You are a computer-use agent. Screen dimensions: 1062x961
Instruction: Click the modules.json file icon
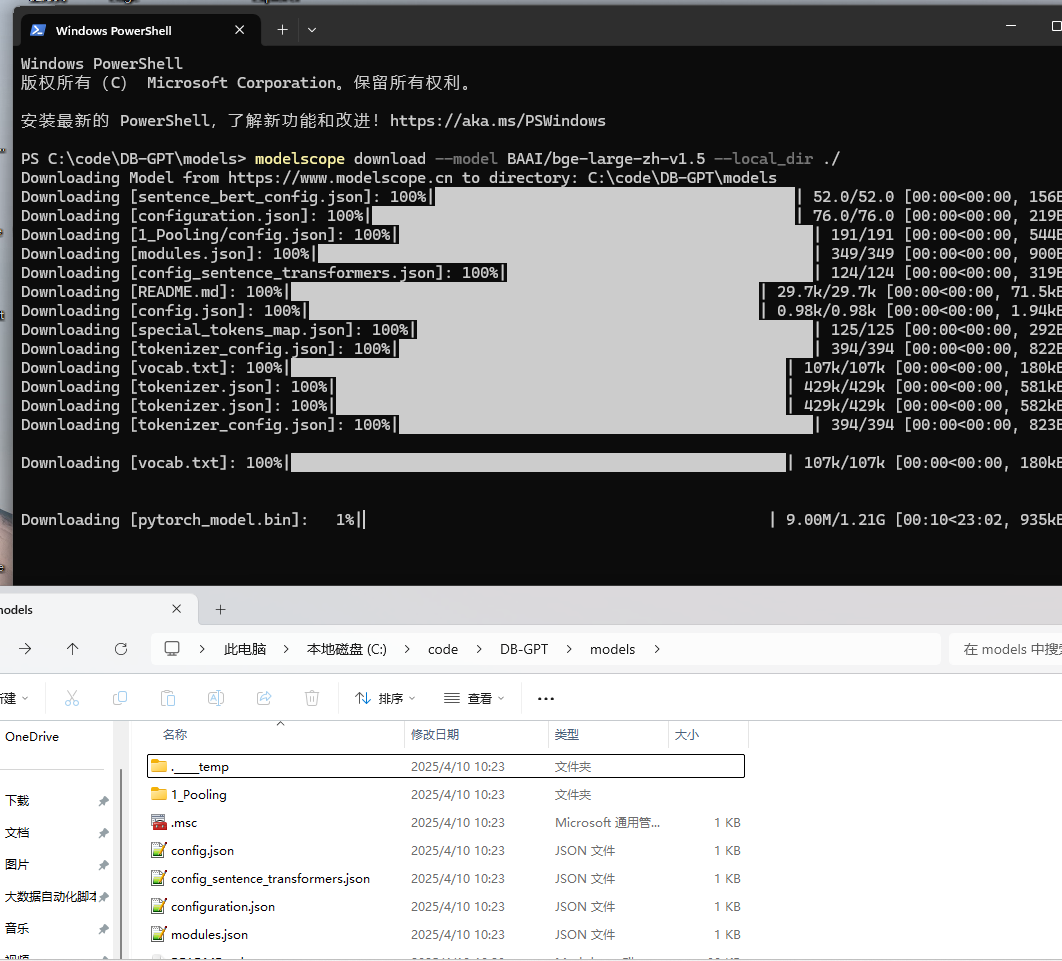[x=158, y=934]
